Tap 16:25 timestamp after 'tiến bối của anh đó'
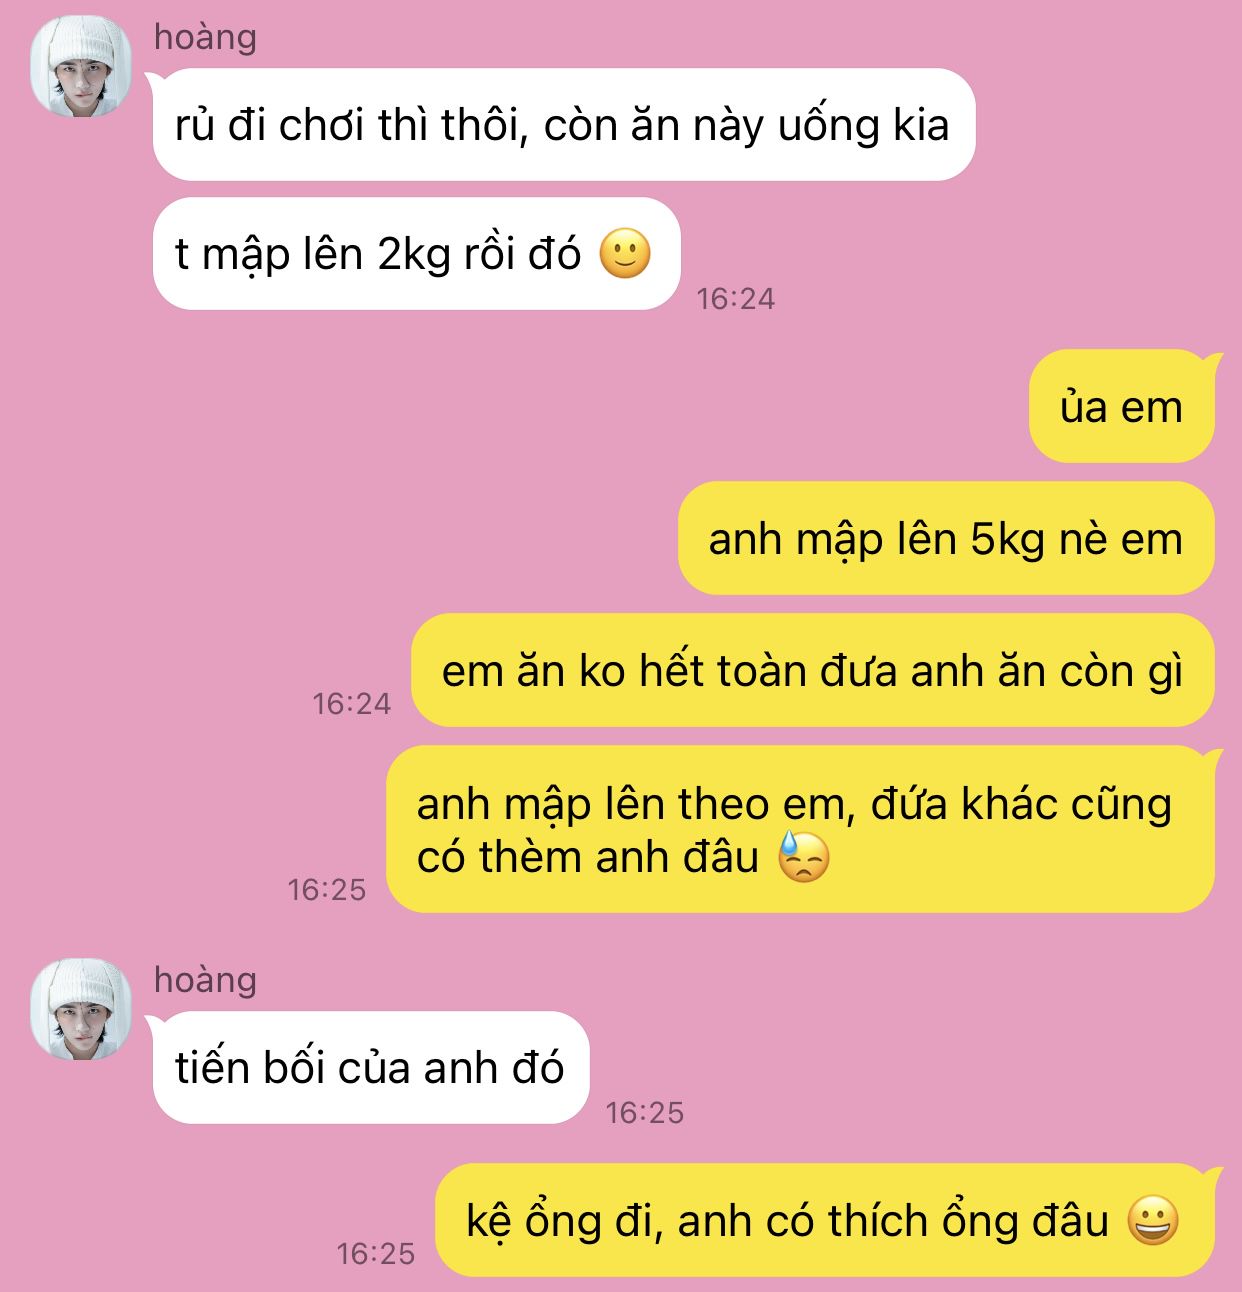 coord(645,1112)
